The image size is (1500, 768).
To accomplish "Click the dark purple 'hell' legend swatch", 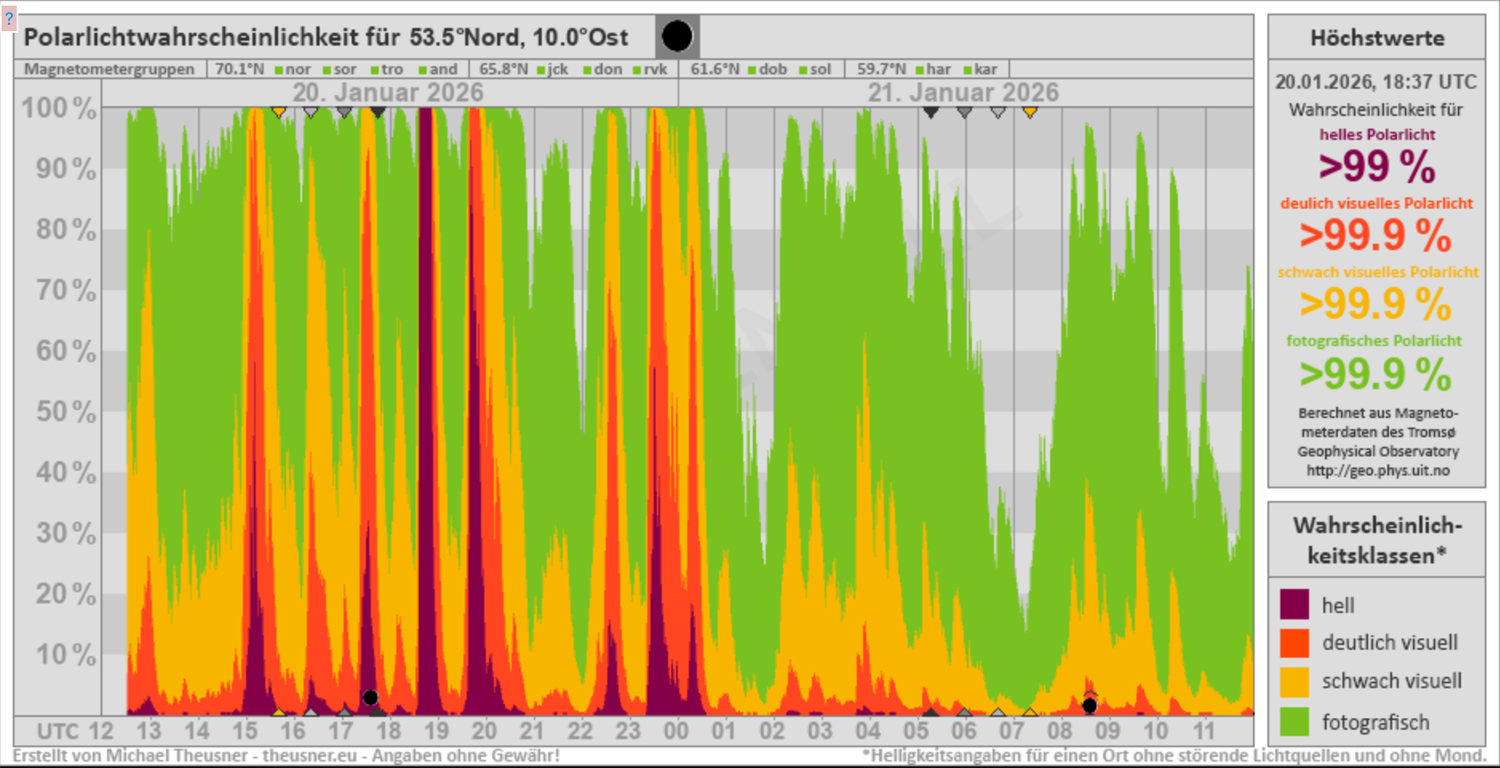I will click(x=1294, y=604).
